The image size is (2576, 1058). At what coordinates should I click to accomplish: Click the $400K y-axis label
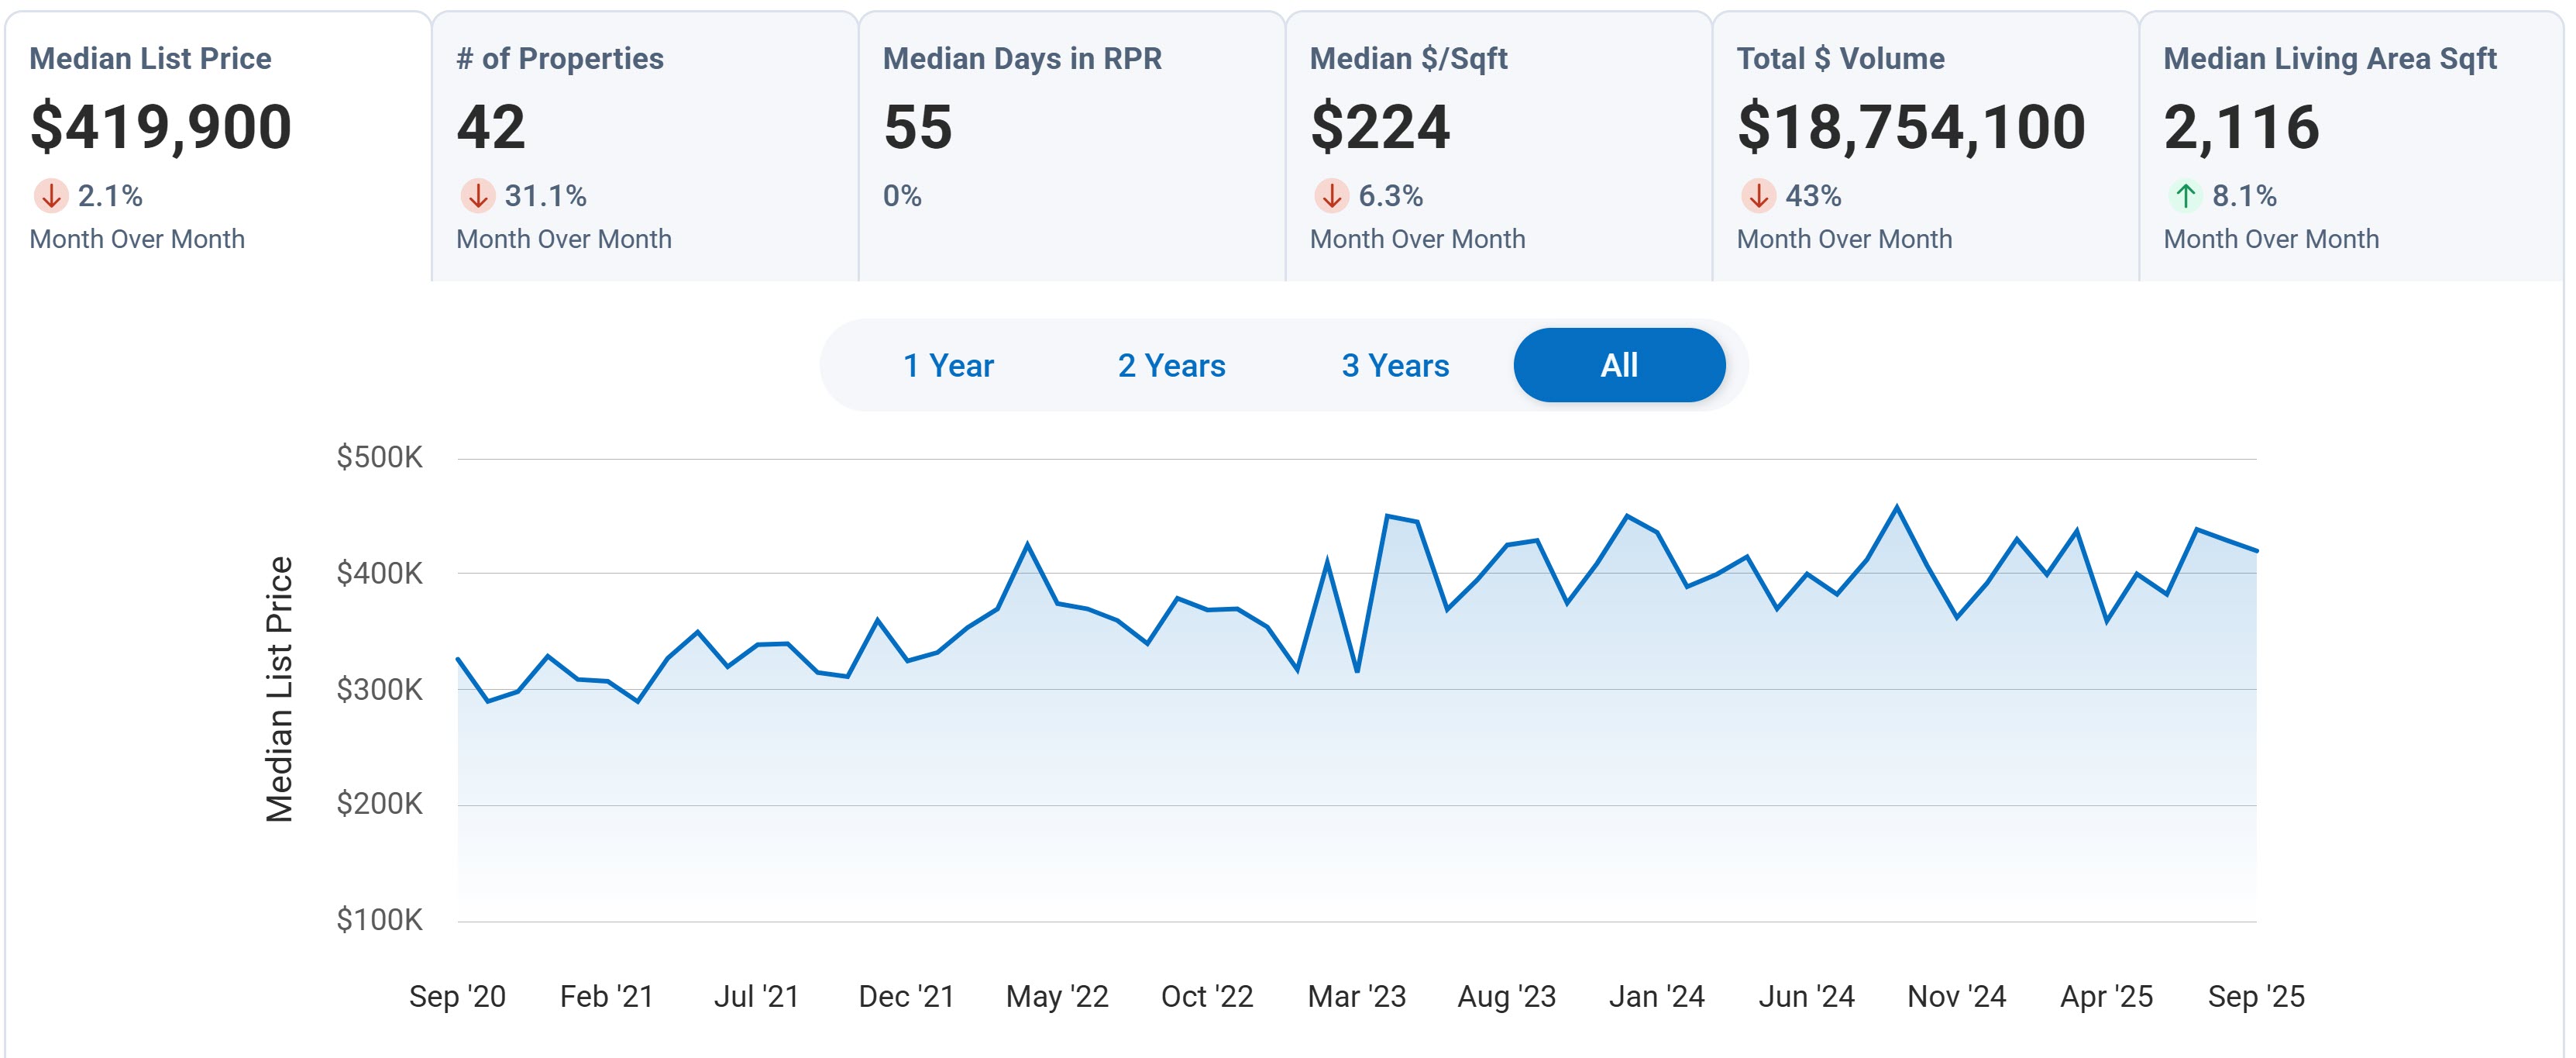point(379,574)
